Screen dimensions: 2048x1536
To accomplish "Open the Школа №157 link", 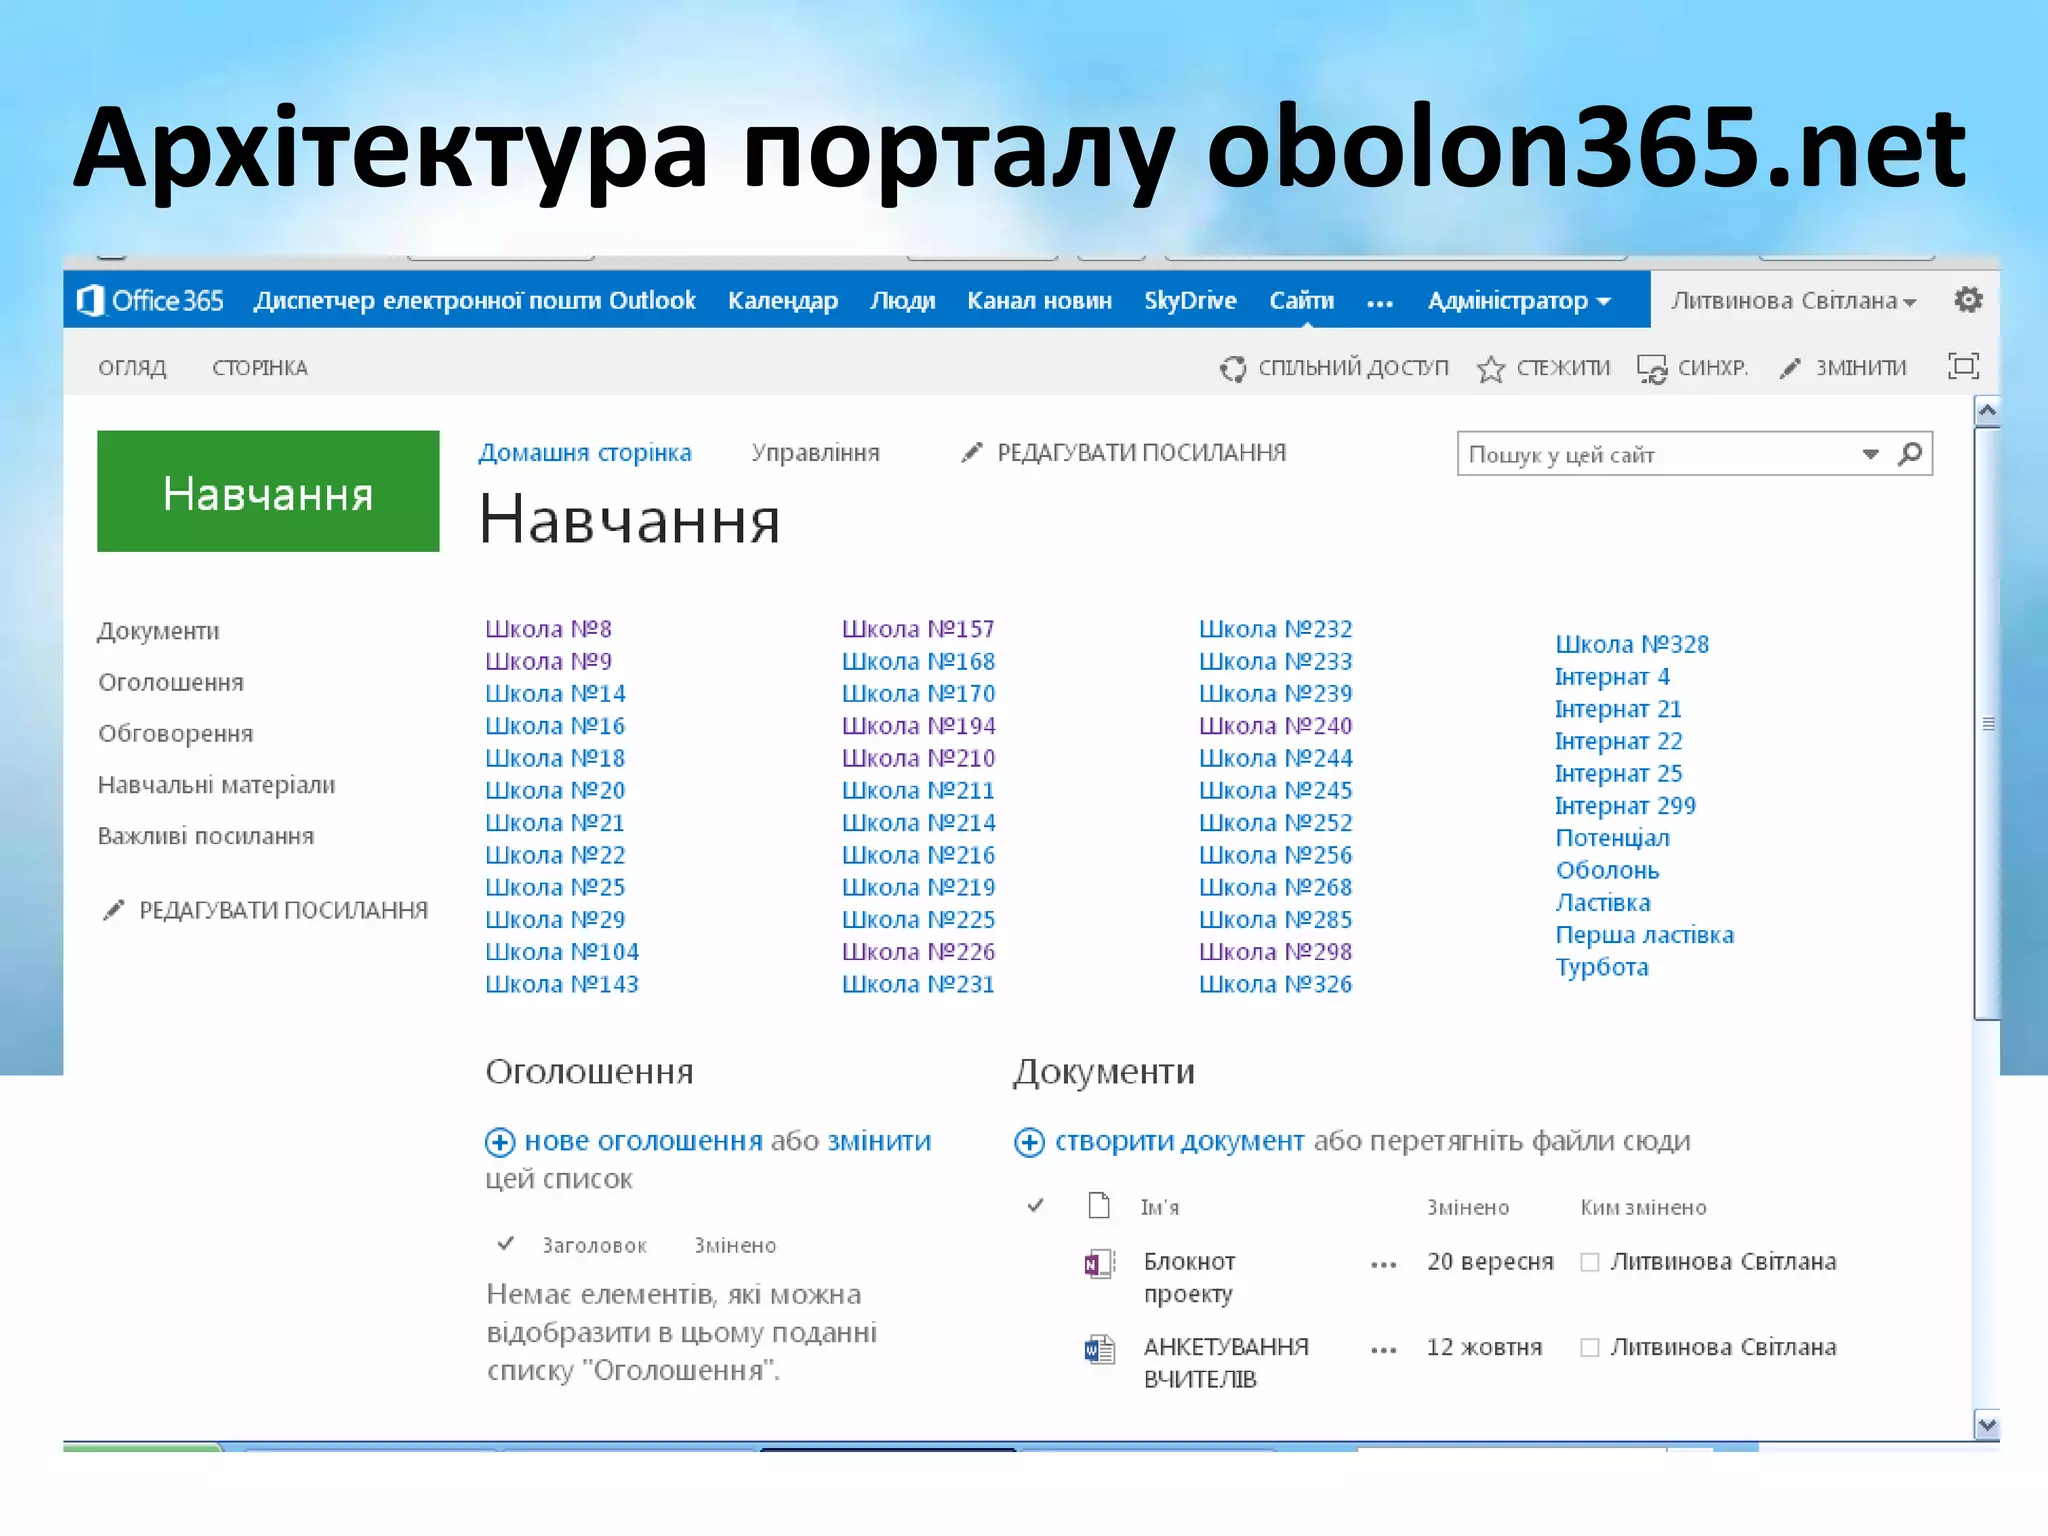I will click(918, 629).
